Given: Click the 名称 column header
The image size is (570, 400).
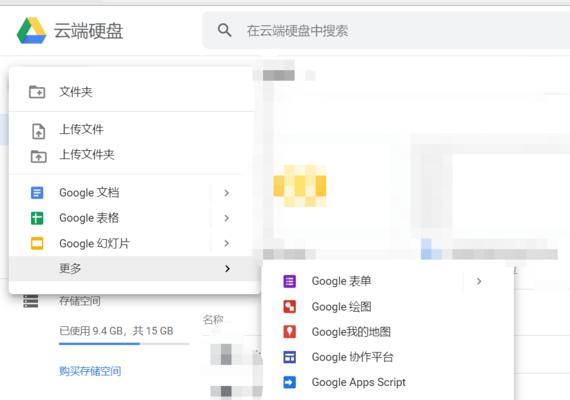Looking at the screenshot, I should [x=213, y=319].
